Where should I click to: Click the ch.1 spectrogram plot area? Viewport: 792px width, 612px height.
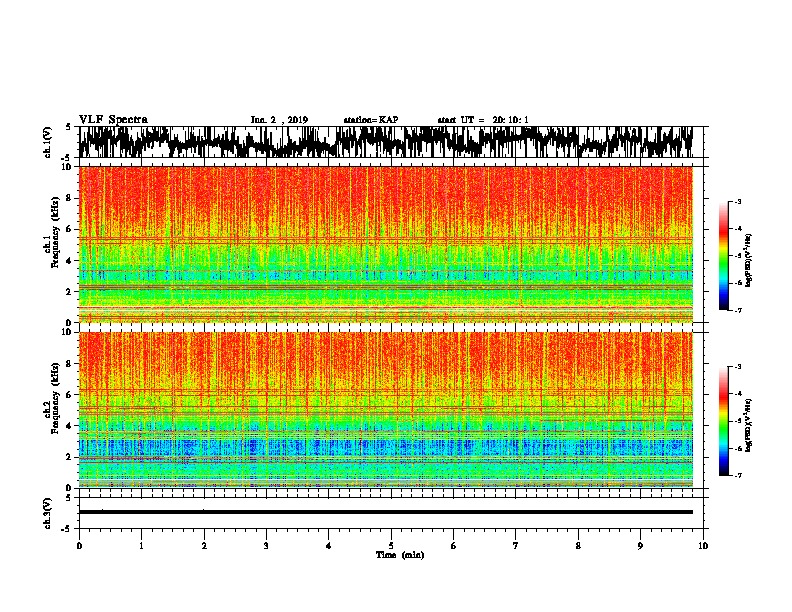[385, 244]
